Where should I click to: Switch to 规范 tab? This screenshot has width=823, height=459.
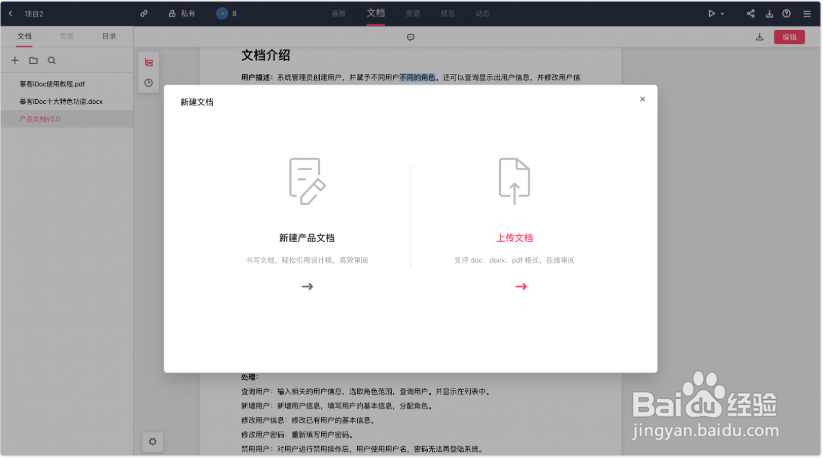tap(448, 14)
